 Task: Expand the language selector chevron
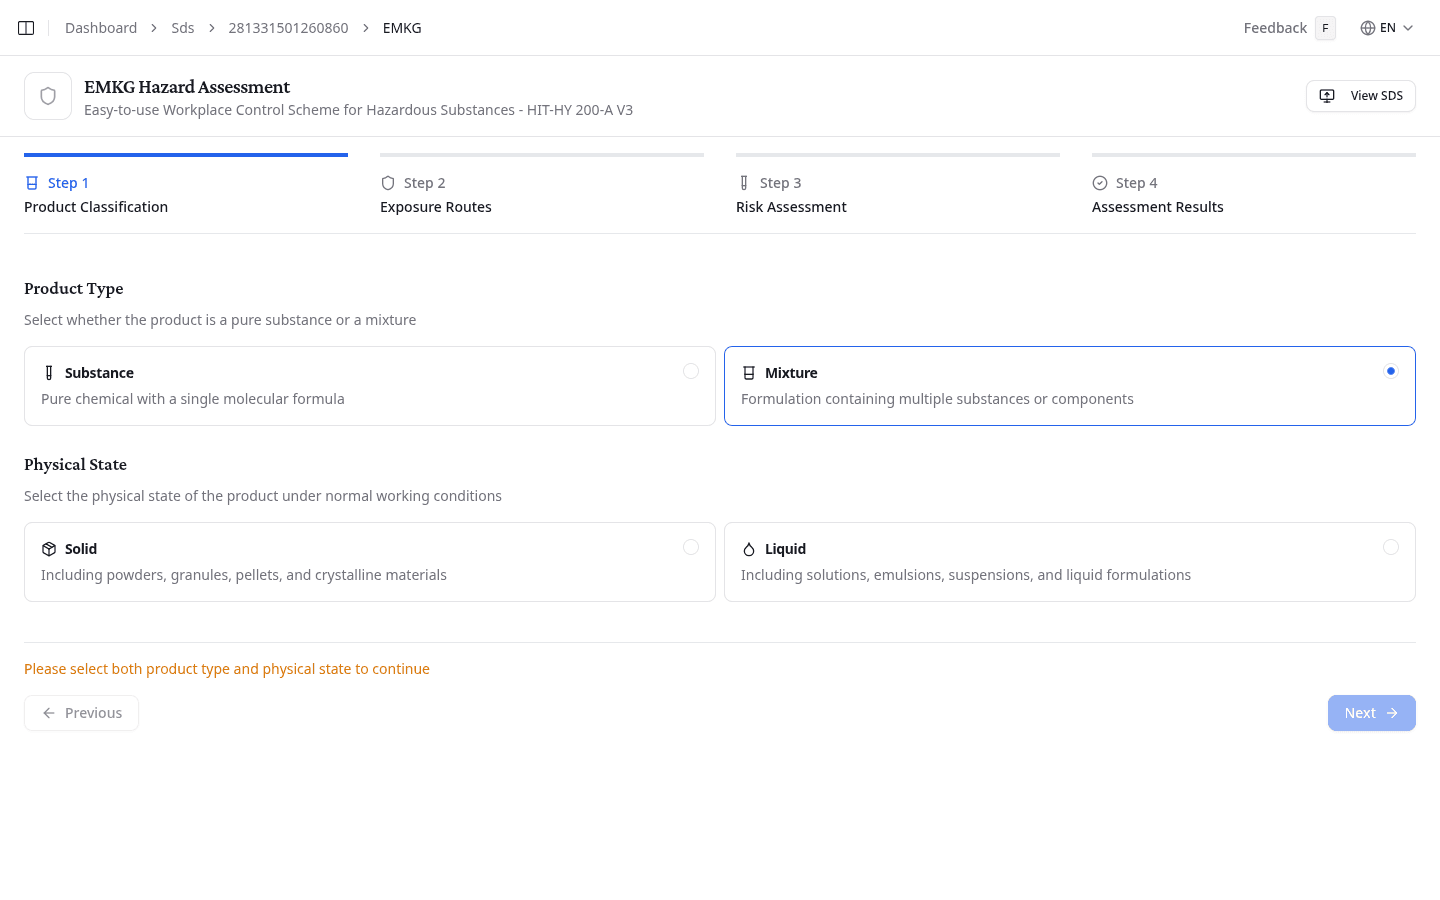(1409, 27)
